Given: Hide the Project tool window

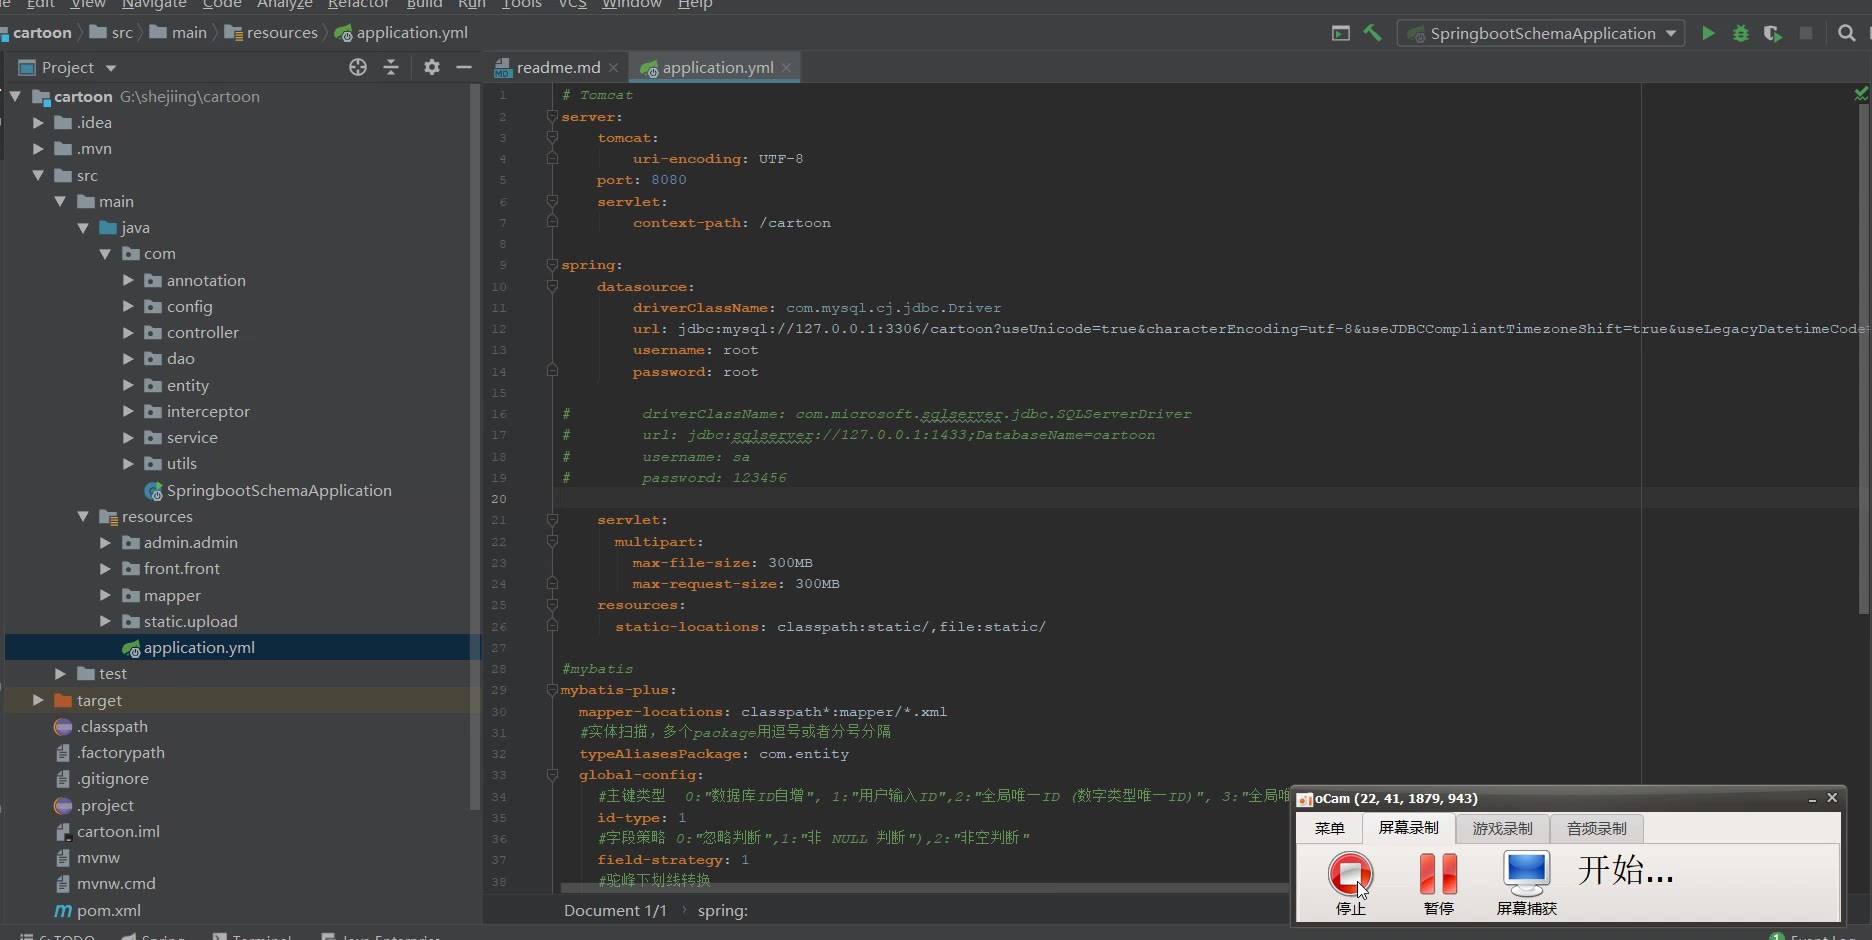Looking at the screenshot, I should tap(464, 67).
